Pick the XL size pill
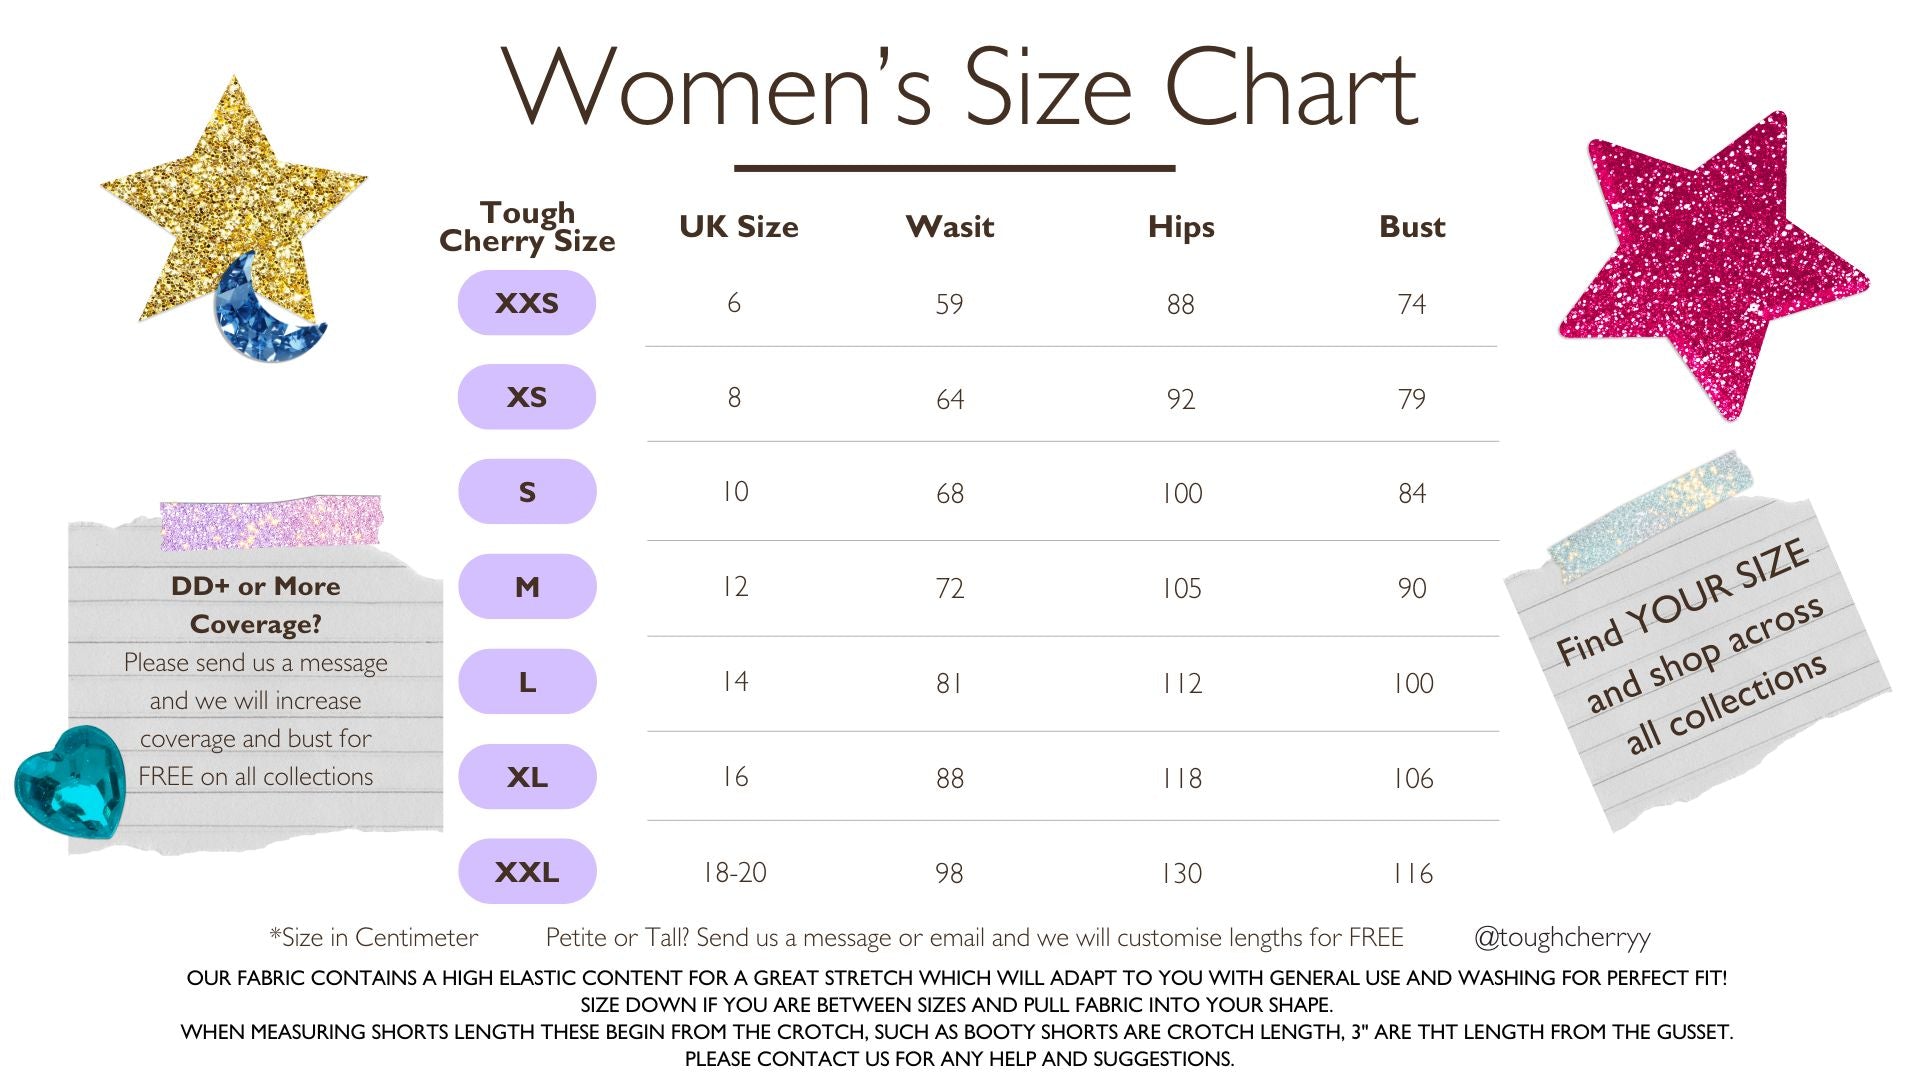 [527, 776]
